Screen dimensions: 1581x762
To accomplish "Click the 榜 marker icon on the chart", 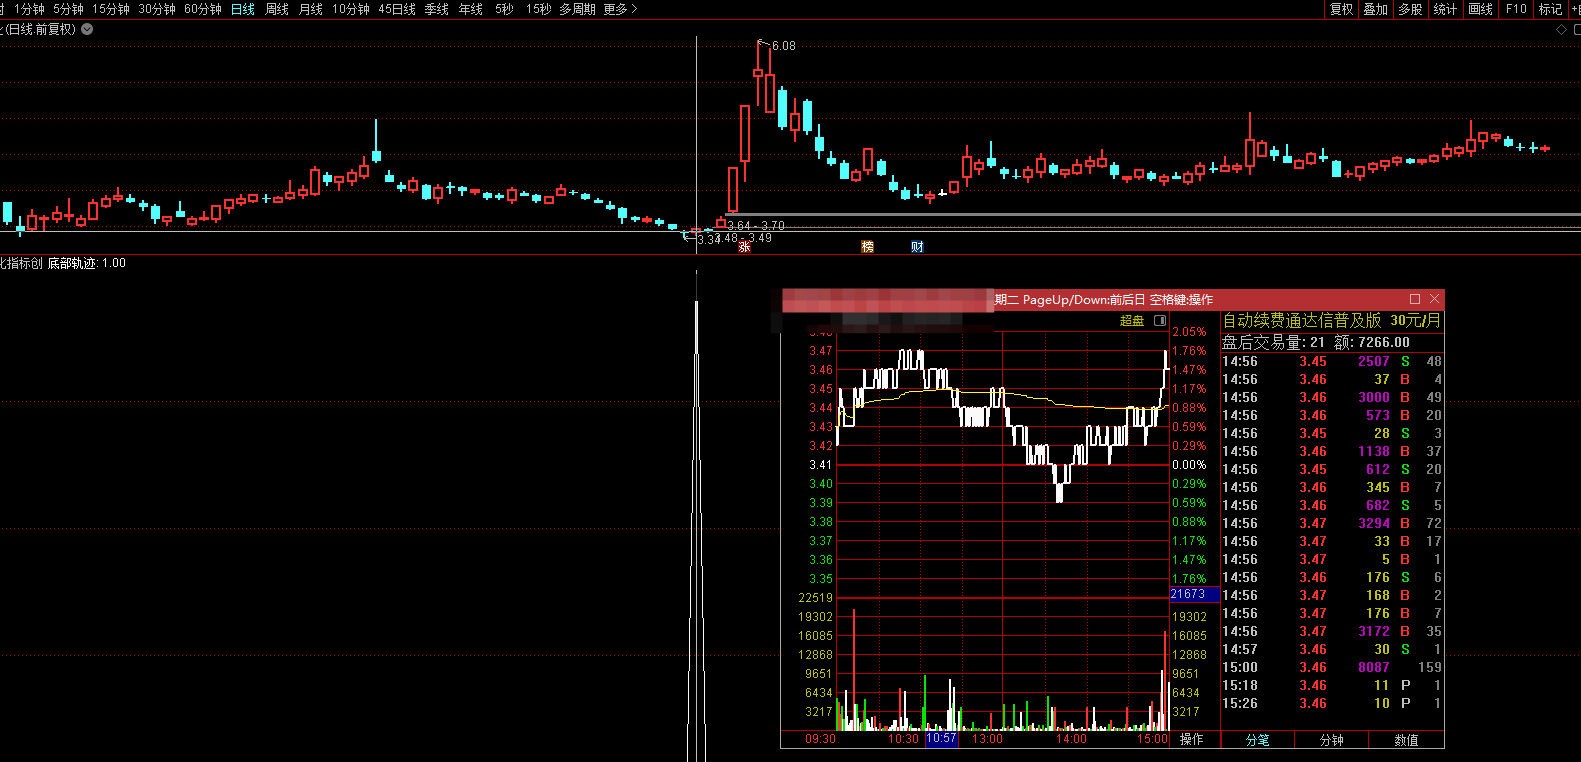I will [x=867, y=247].
